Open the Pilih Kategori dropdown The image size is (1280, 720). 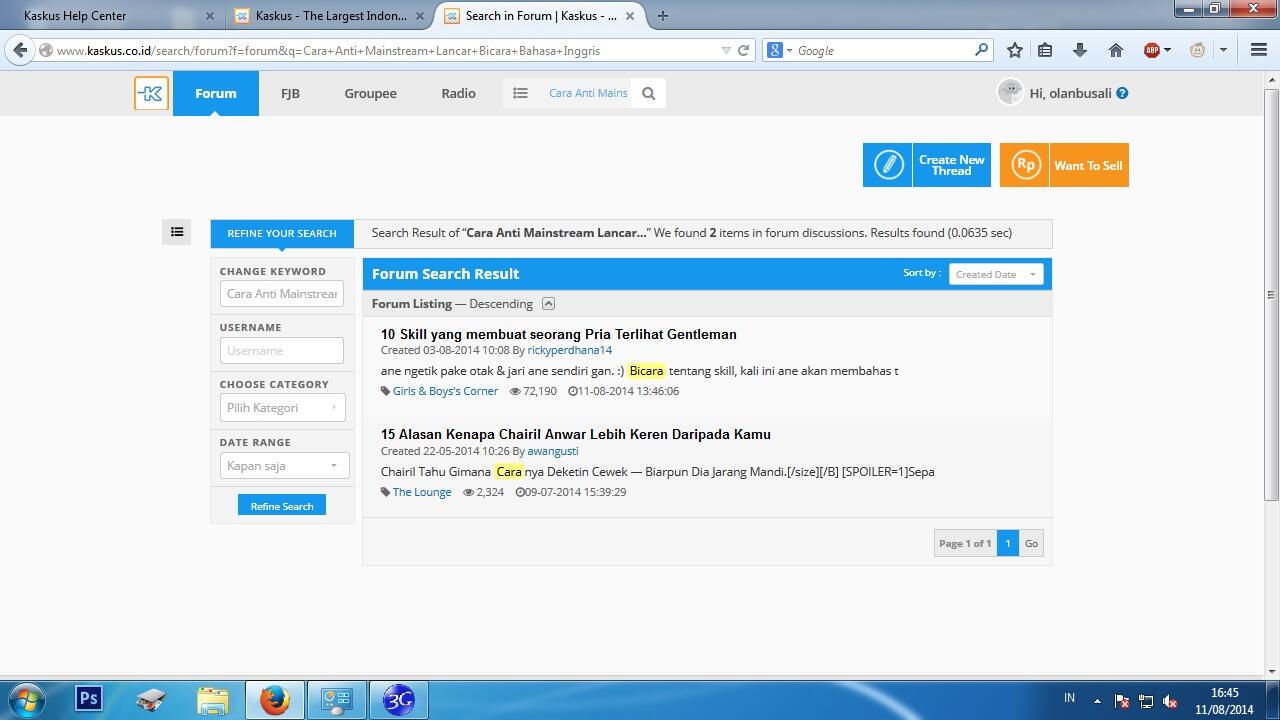[283, 407]
